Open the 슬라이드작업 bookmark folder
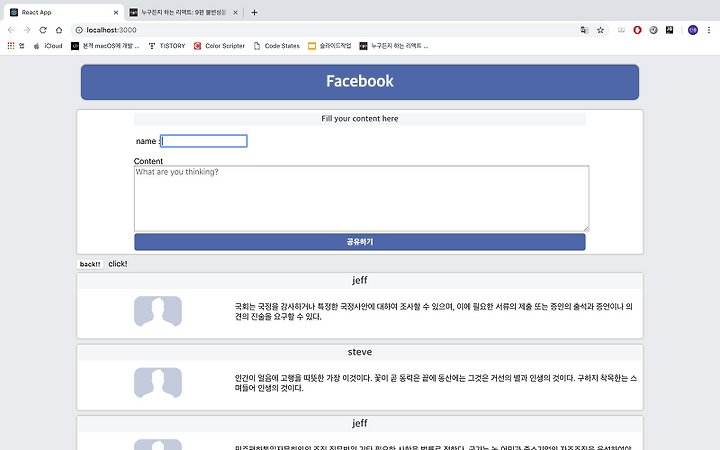720x450 pixels. 329,46
